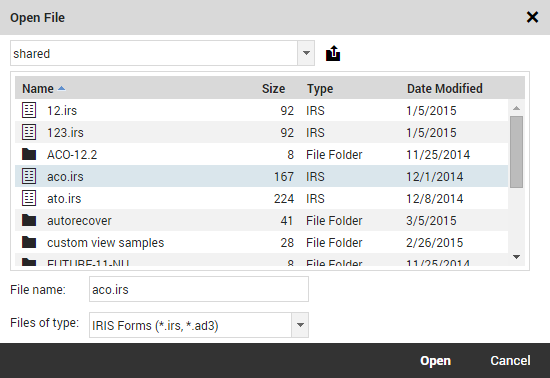The width and height of the screenshot is (550, 378).
Task: Click the Open button
Action: (435, 360)
